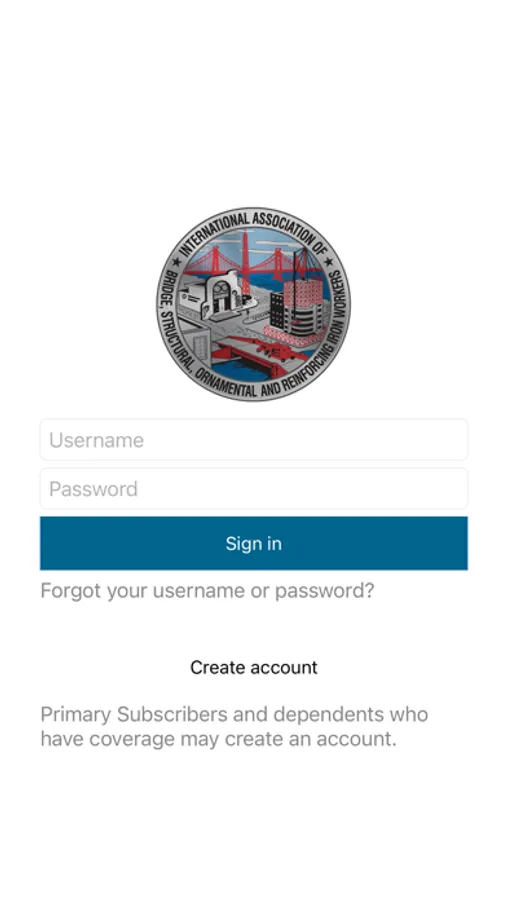
Task: Tap the "have coverage may create an account" line
Action: (218, 739)
